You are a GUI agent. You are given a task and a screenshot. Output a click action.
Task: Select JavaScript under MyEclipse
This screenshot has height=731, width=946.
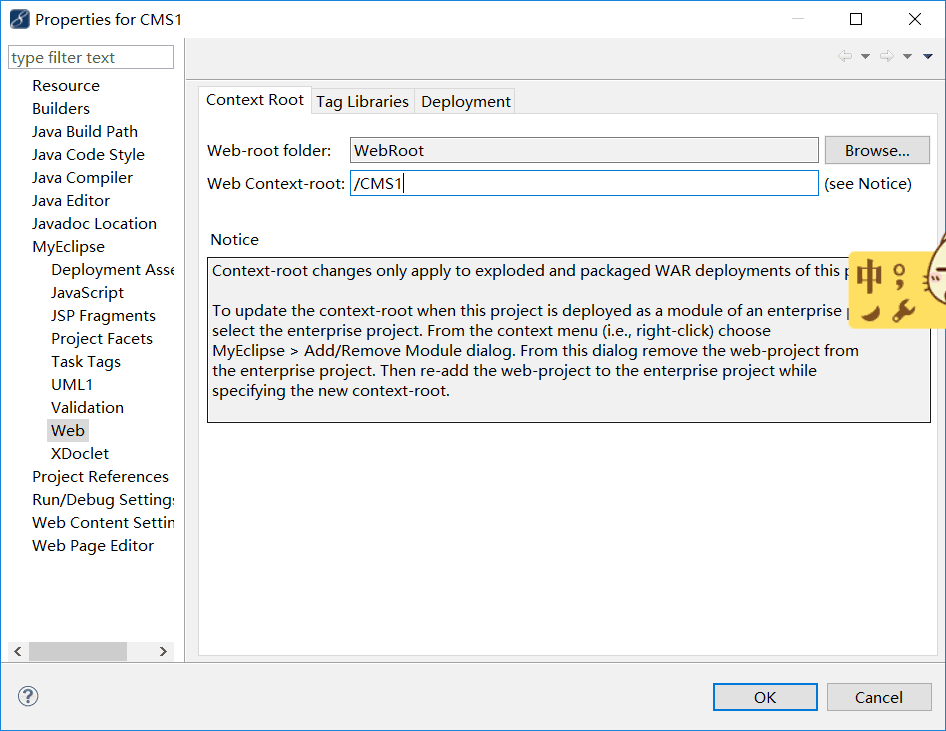[87, 292]
